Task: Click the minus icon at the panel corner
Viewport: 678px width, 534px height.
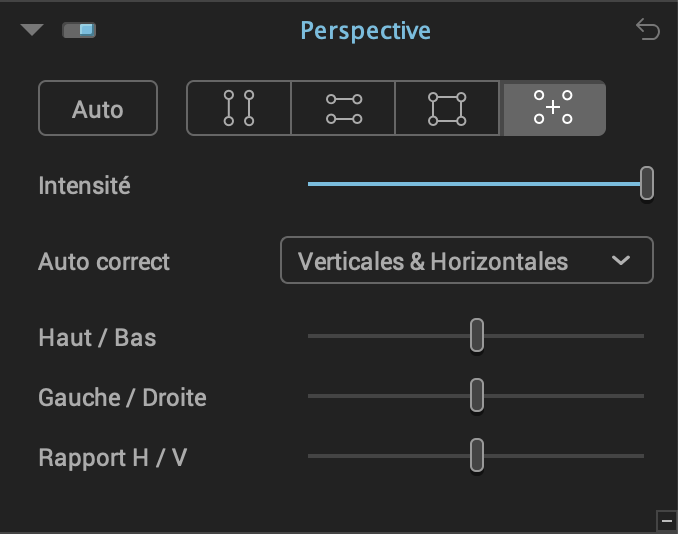Action: pyautogui.click(x=666, y=521)
